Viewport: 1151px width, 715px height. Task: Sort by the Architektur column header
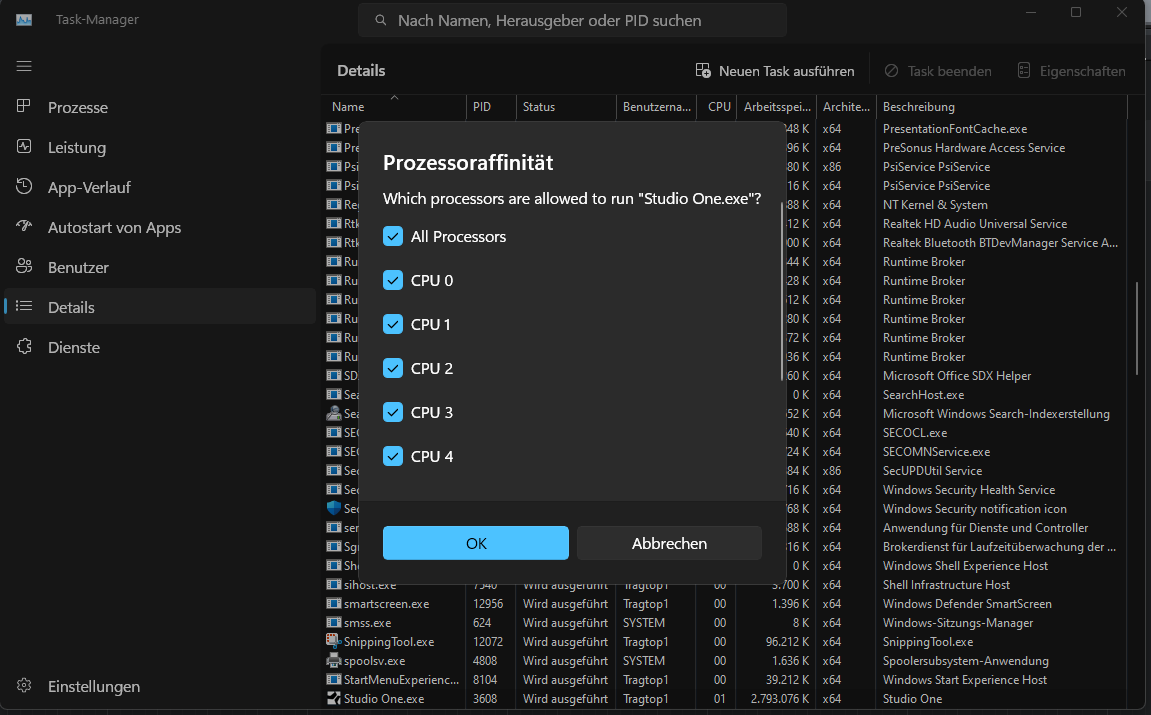[x=846, y=106]
